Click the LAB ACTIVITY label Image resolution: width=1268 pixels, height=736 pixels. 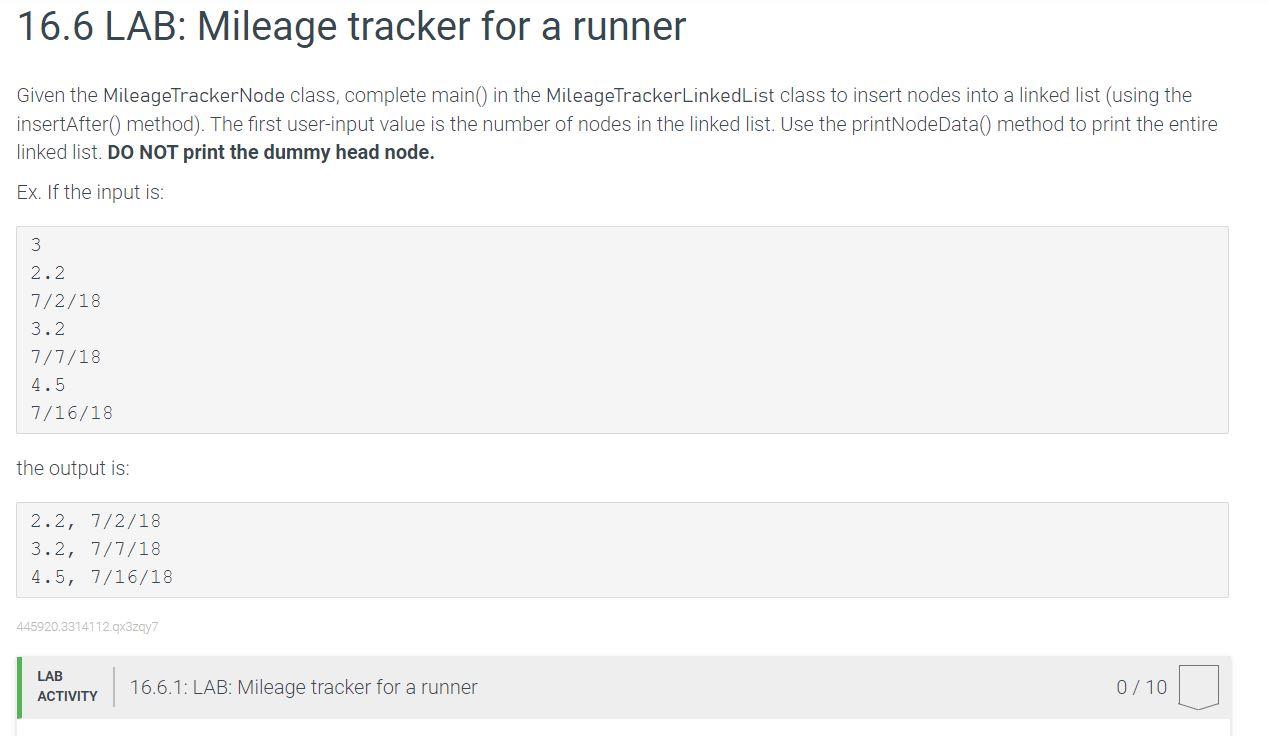[64, 687]
